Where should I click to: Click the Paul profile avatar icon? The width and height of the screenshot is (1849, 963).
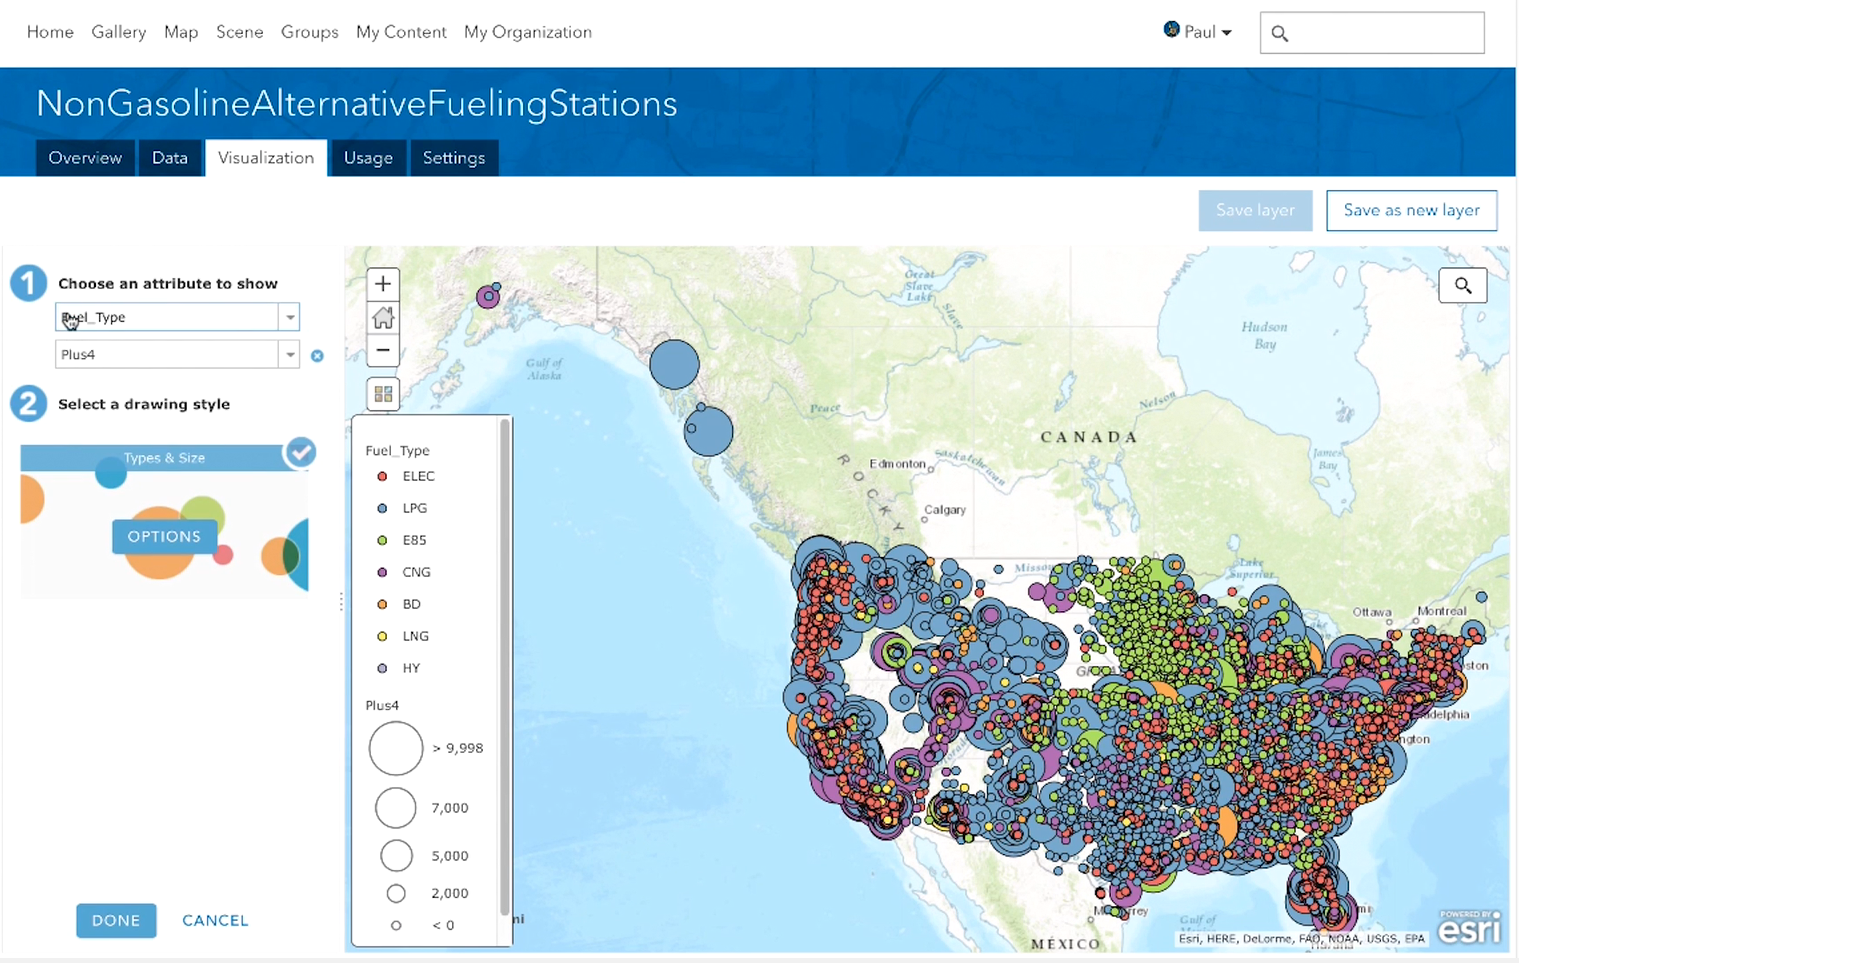click(x=1171, y=30)
